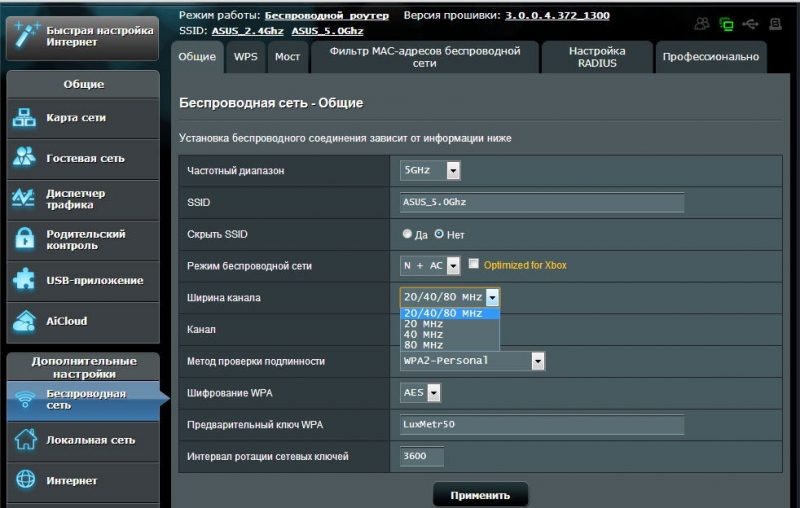Click the printer status icon in header
Viewport: 800px width, 508px height.
[776, 23]
